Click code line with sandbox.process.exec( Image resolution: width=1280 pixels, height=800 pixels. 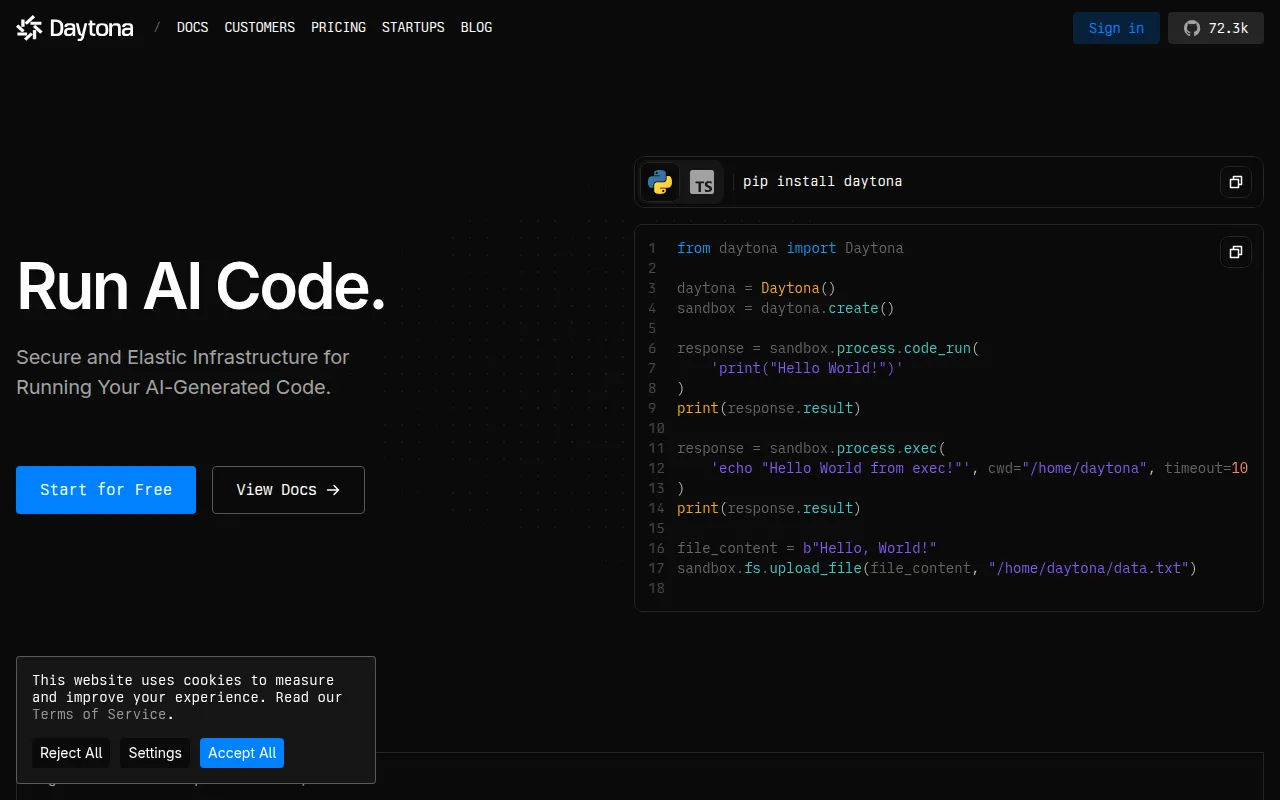[x=811, y=448]
